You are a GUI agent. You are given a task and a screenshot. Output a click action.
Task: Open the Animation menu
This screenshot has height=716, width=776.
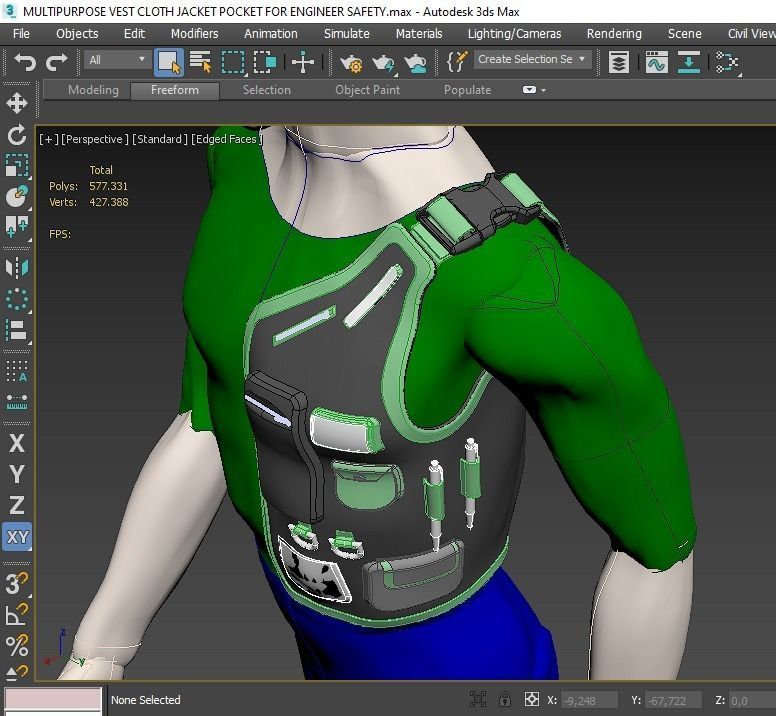coord(271,34)
